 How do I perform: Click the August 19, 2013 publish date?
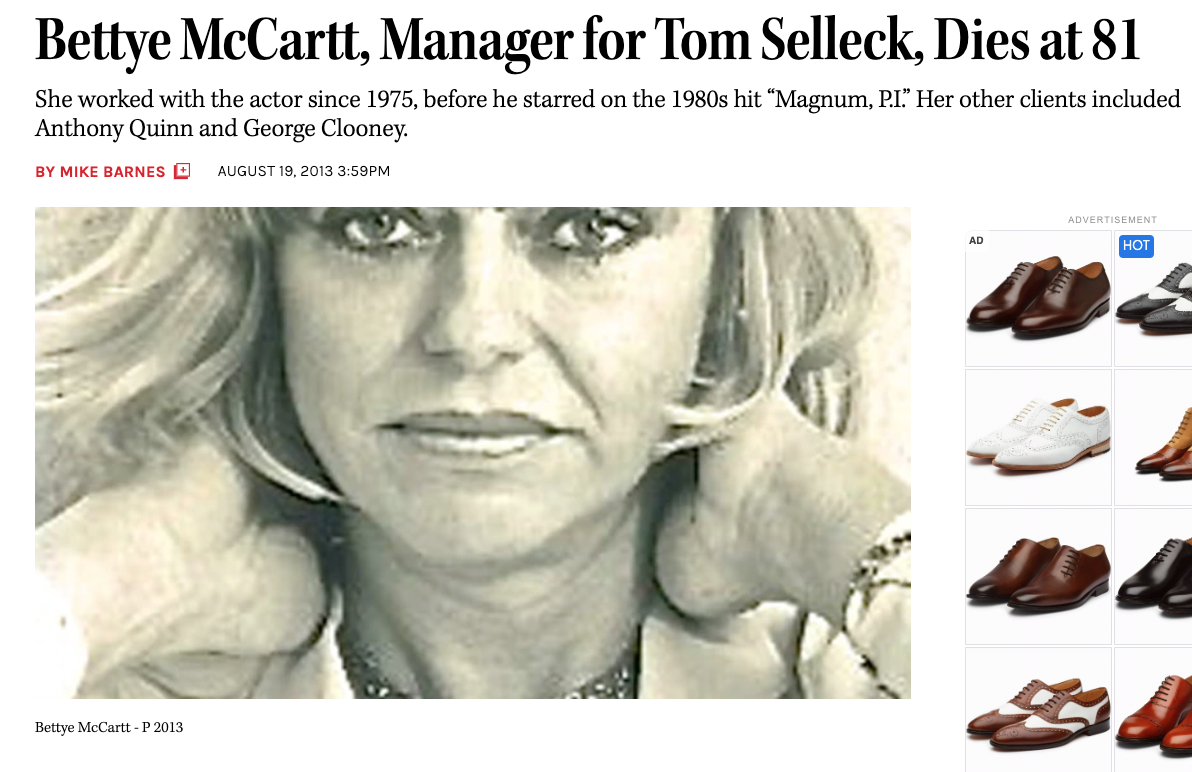pyautogui.click(x=303, y=171)
